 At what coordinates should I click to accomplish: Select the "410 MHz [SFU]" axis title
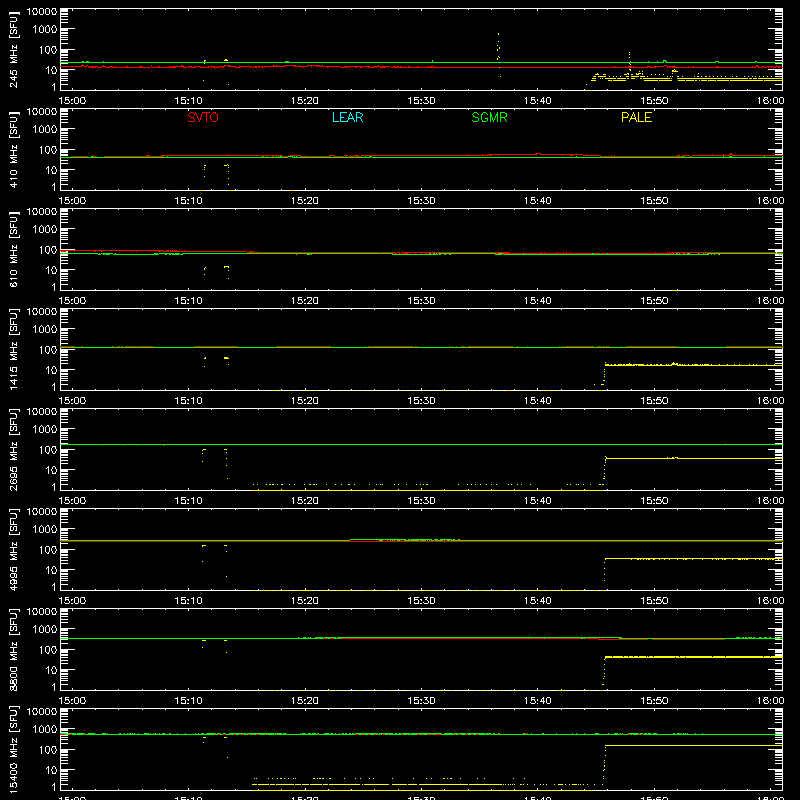pos(14,150)
